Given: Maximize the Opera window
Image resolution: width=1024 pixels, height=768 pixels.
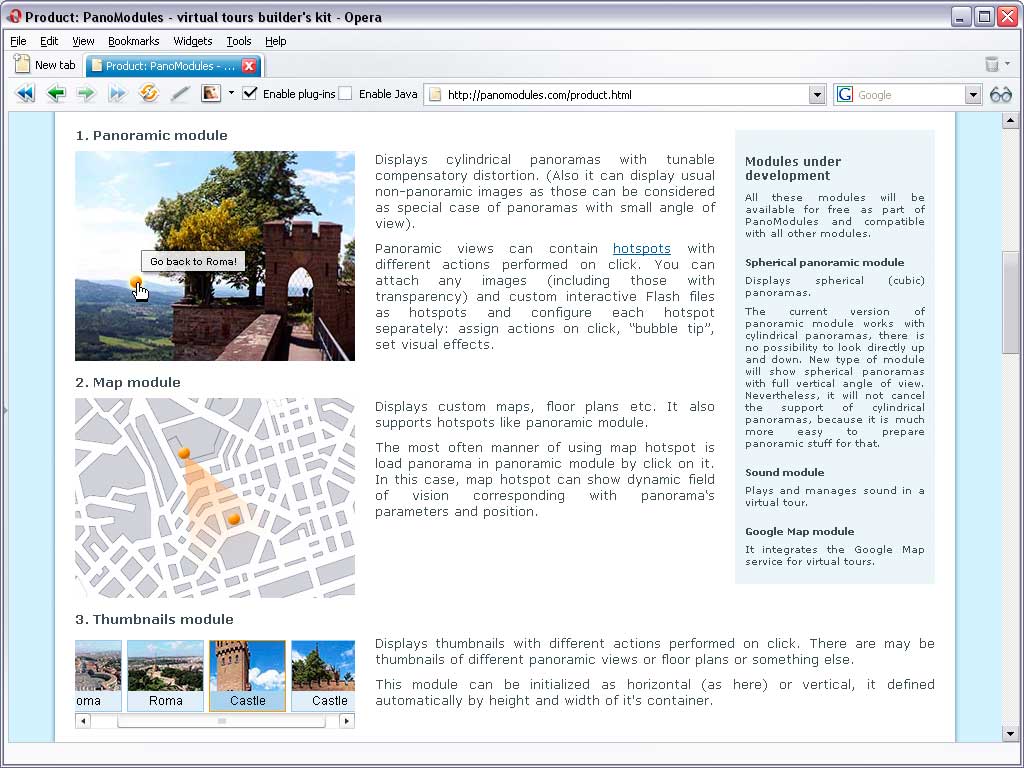Looking at the screenshot, I should 984,16.
